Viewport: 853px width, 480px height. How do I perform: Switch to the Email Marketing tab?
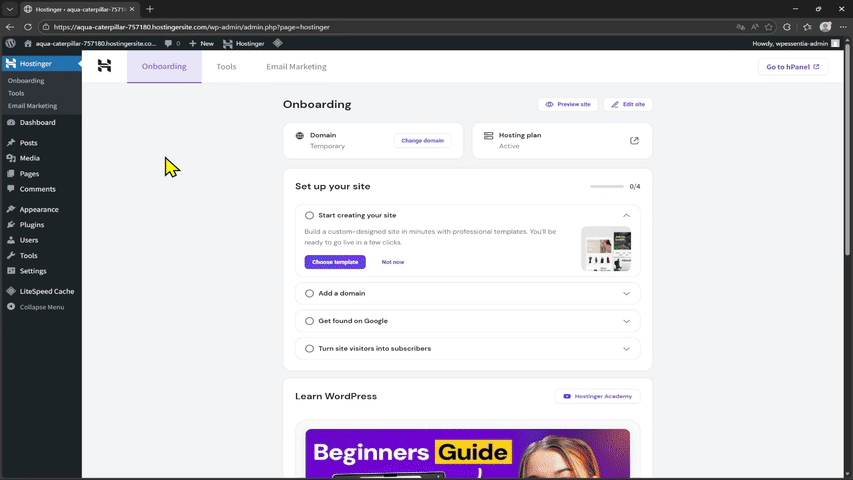click(296, 67)
